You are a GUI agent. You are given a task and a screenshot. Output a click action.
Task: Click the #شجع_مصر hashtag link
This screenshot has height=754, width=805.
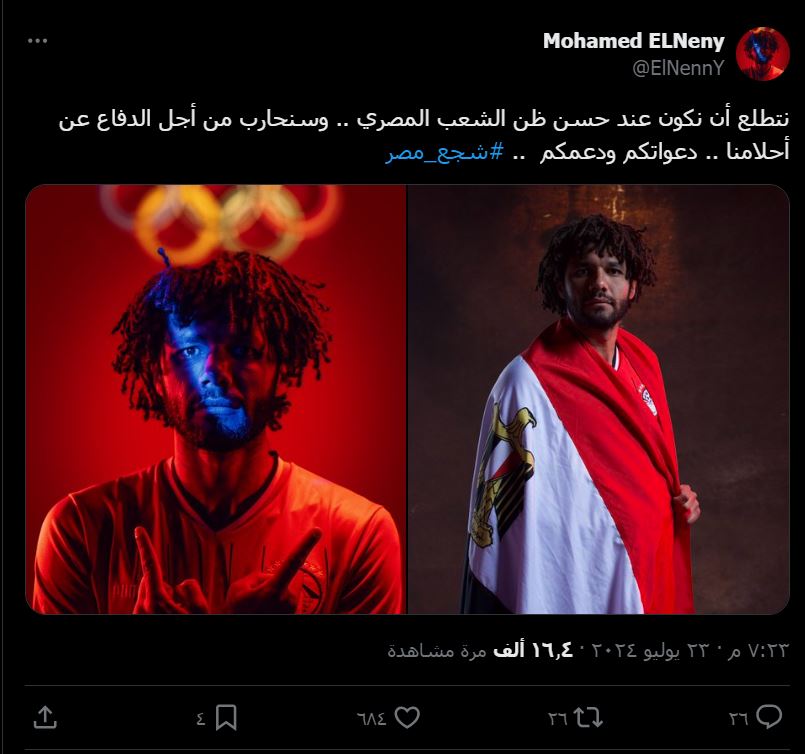[x=445, y=152]
